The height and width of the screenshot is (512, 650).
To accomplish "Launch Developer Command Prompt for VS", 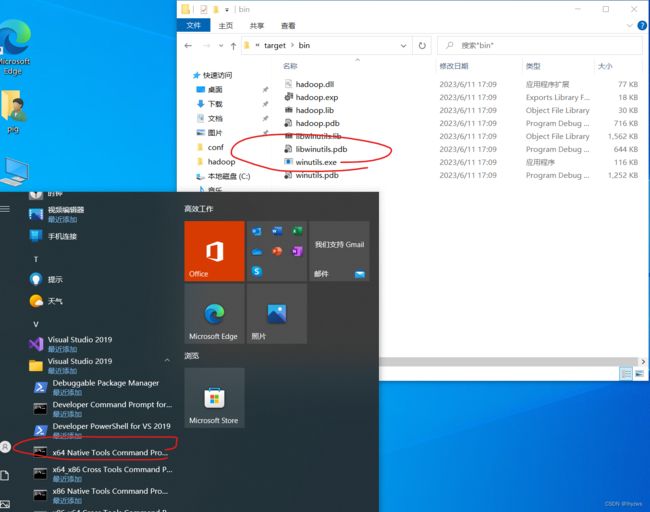I will click(x=102, y=408).
